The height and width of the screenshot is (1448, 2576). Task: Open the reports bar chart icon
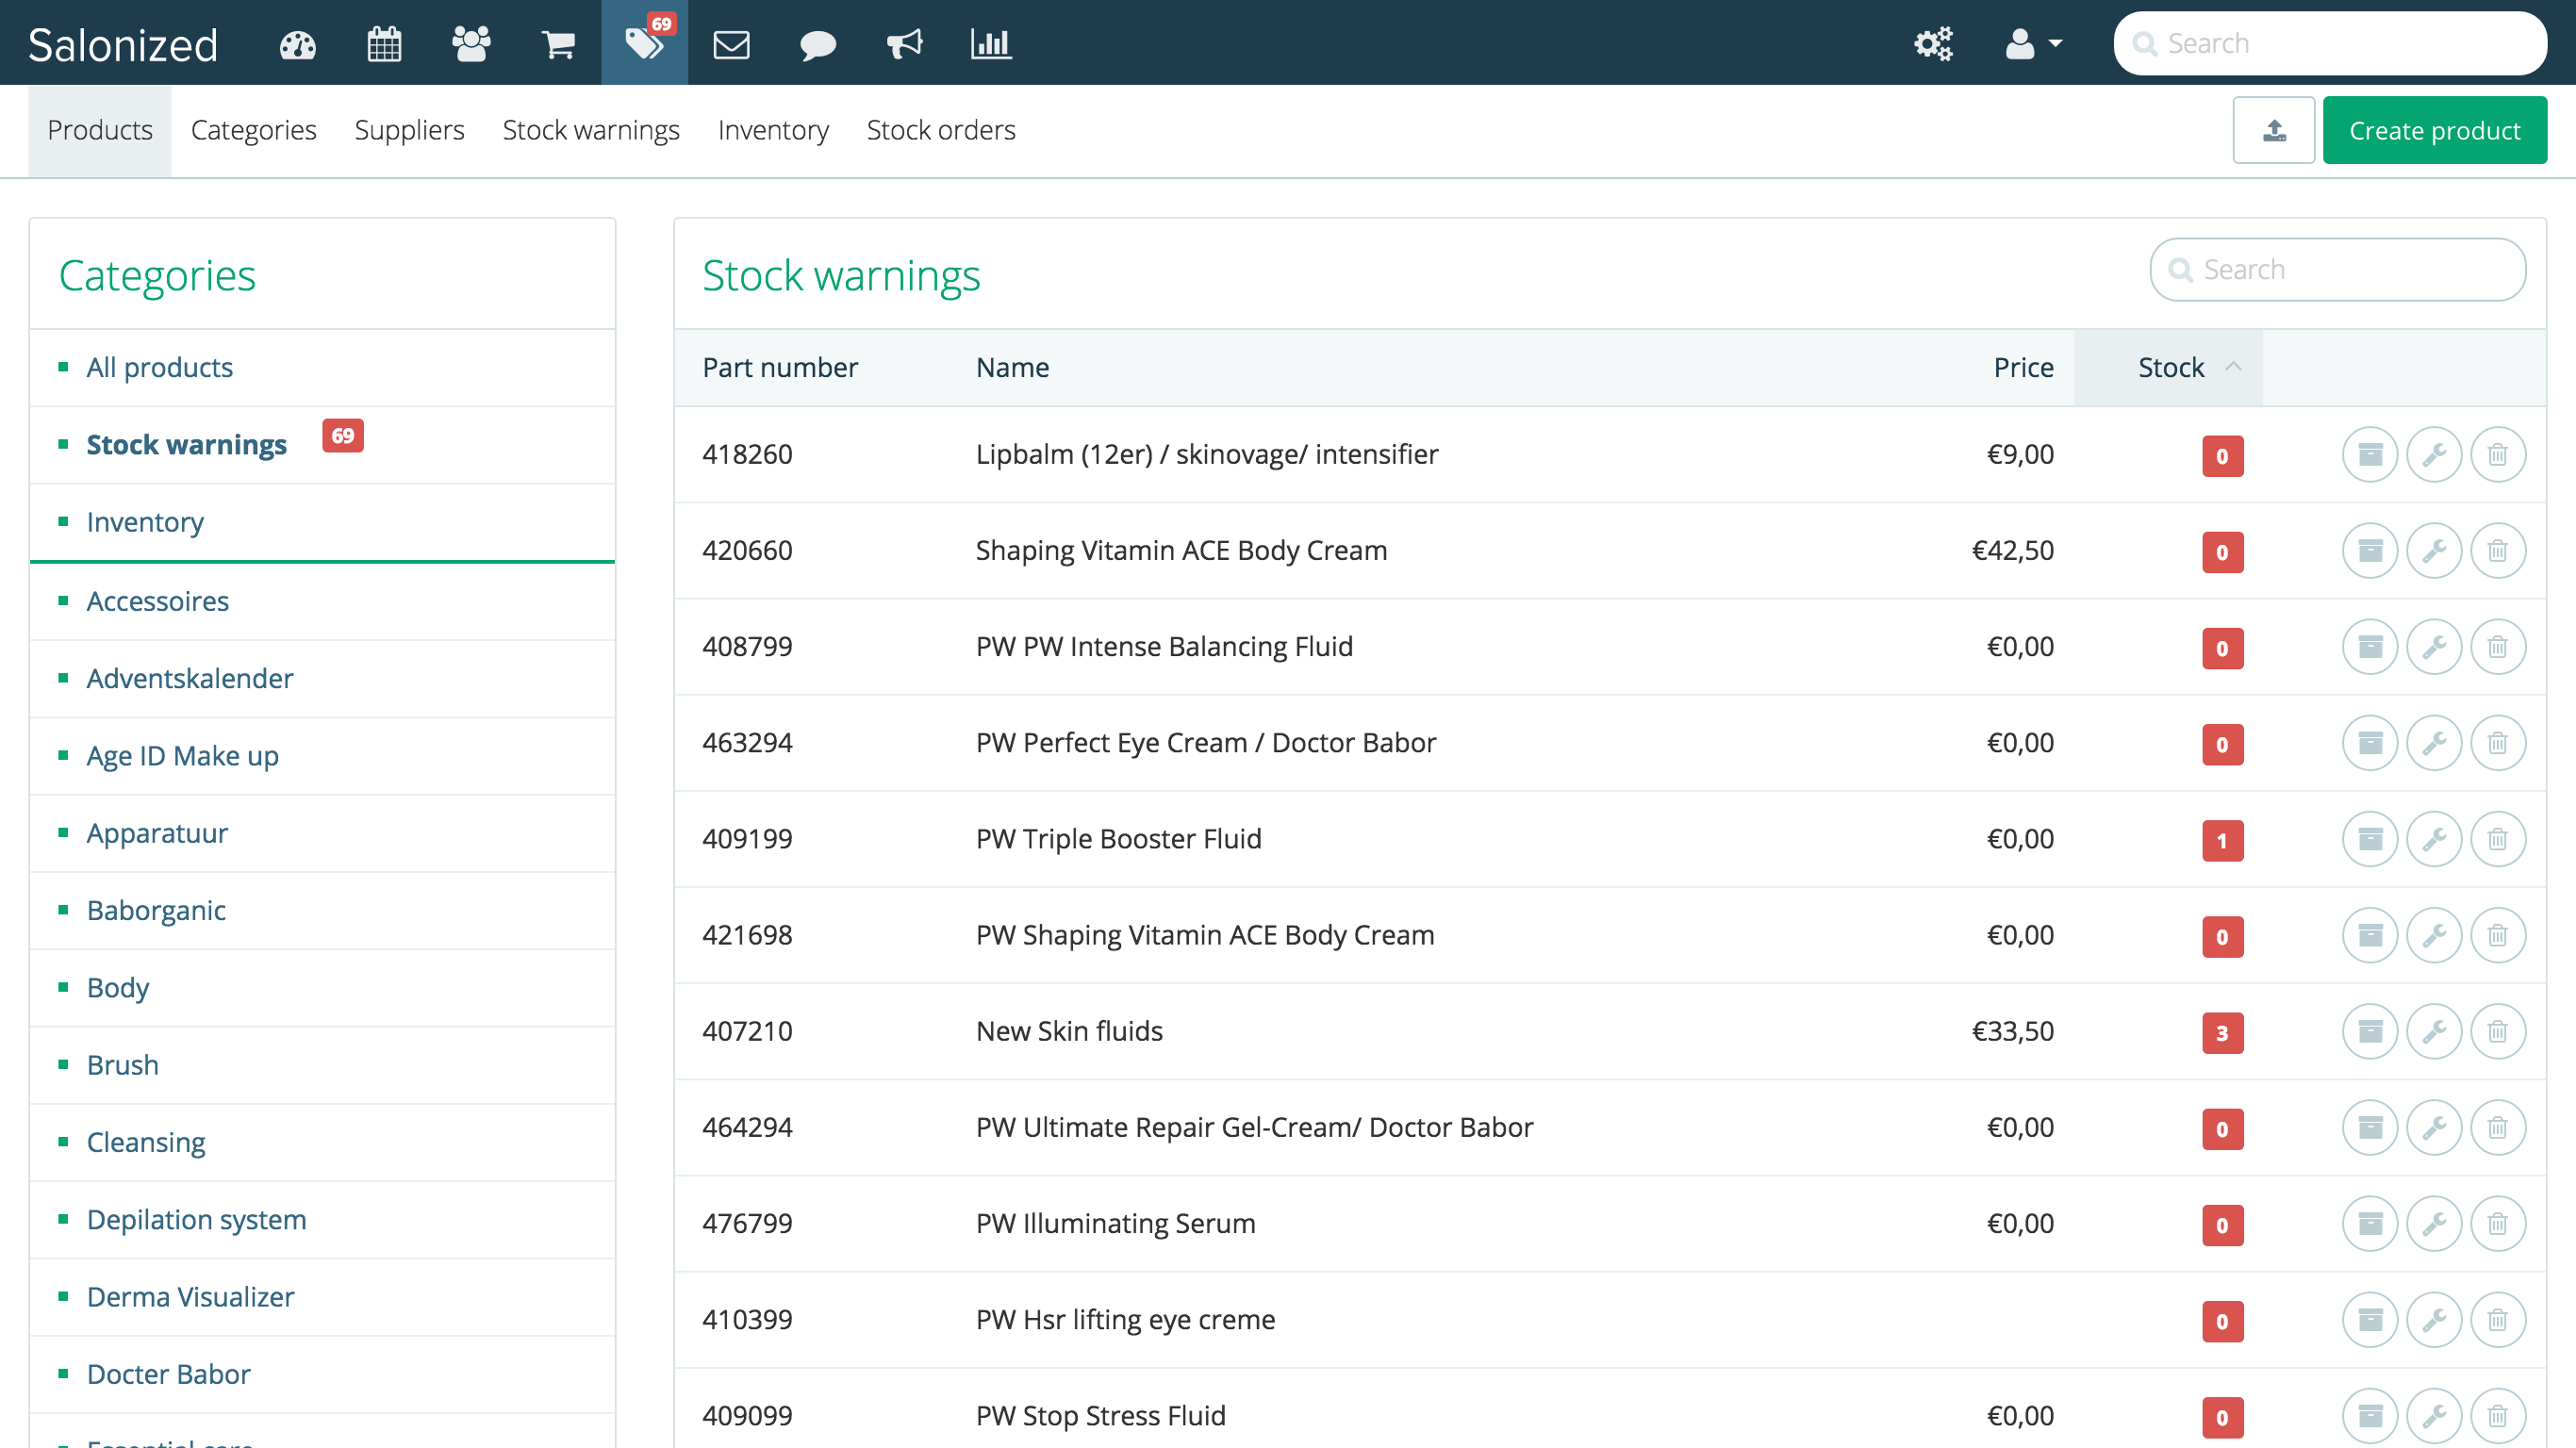coord(990,43)
